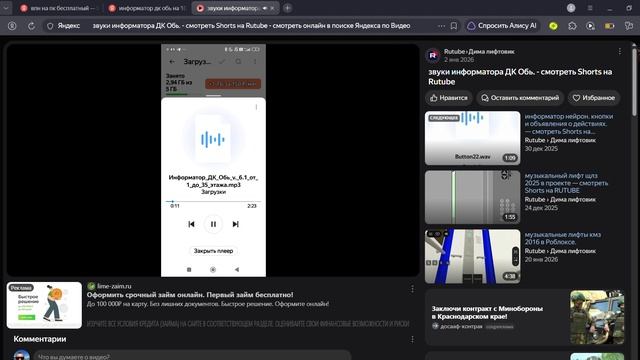Click the "Комментарии" heading
Viewport: 640px width, 360px height.
click(x=40, y=339)
